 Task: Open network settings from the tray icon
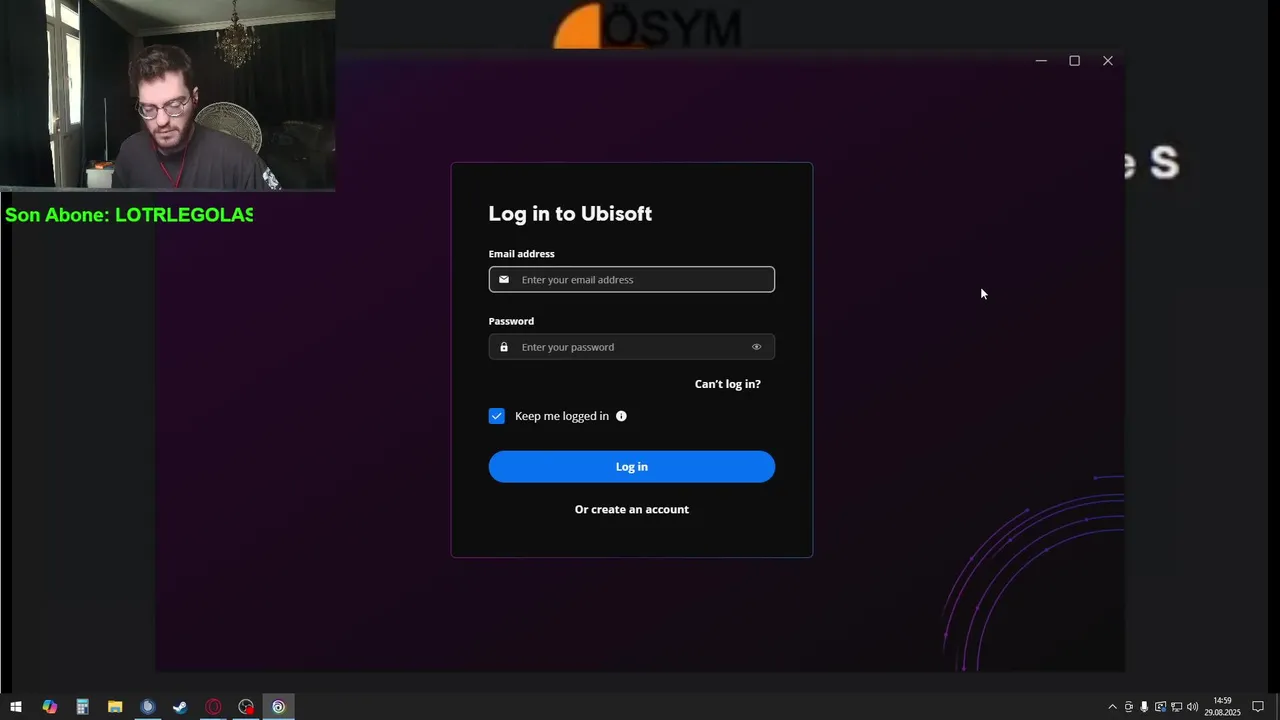(x=1176, y=707)
